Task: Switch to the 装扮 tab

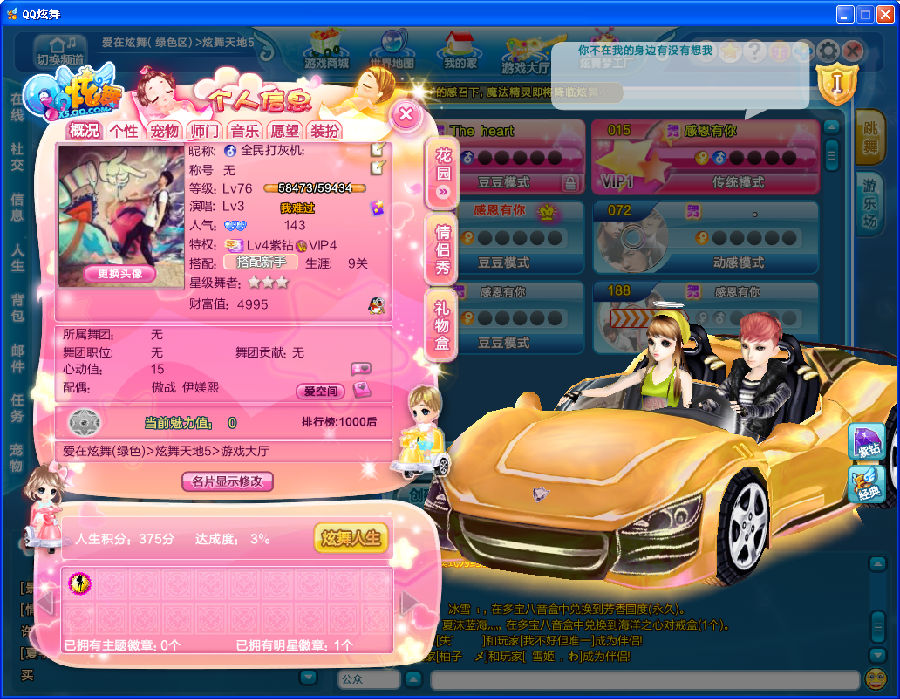Action: pos(325,131)
